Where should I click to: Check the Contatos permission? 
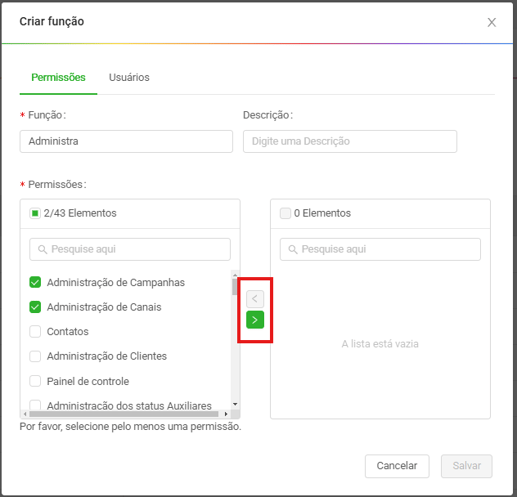pos(35,332)
